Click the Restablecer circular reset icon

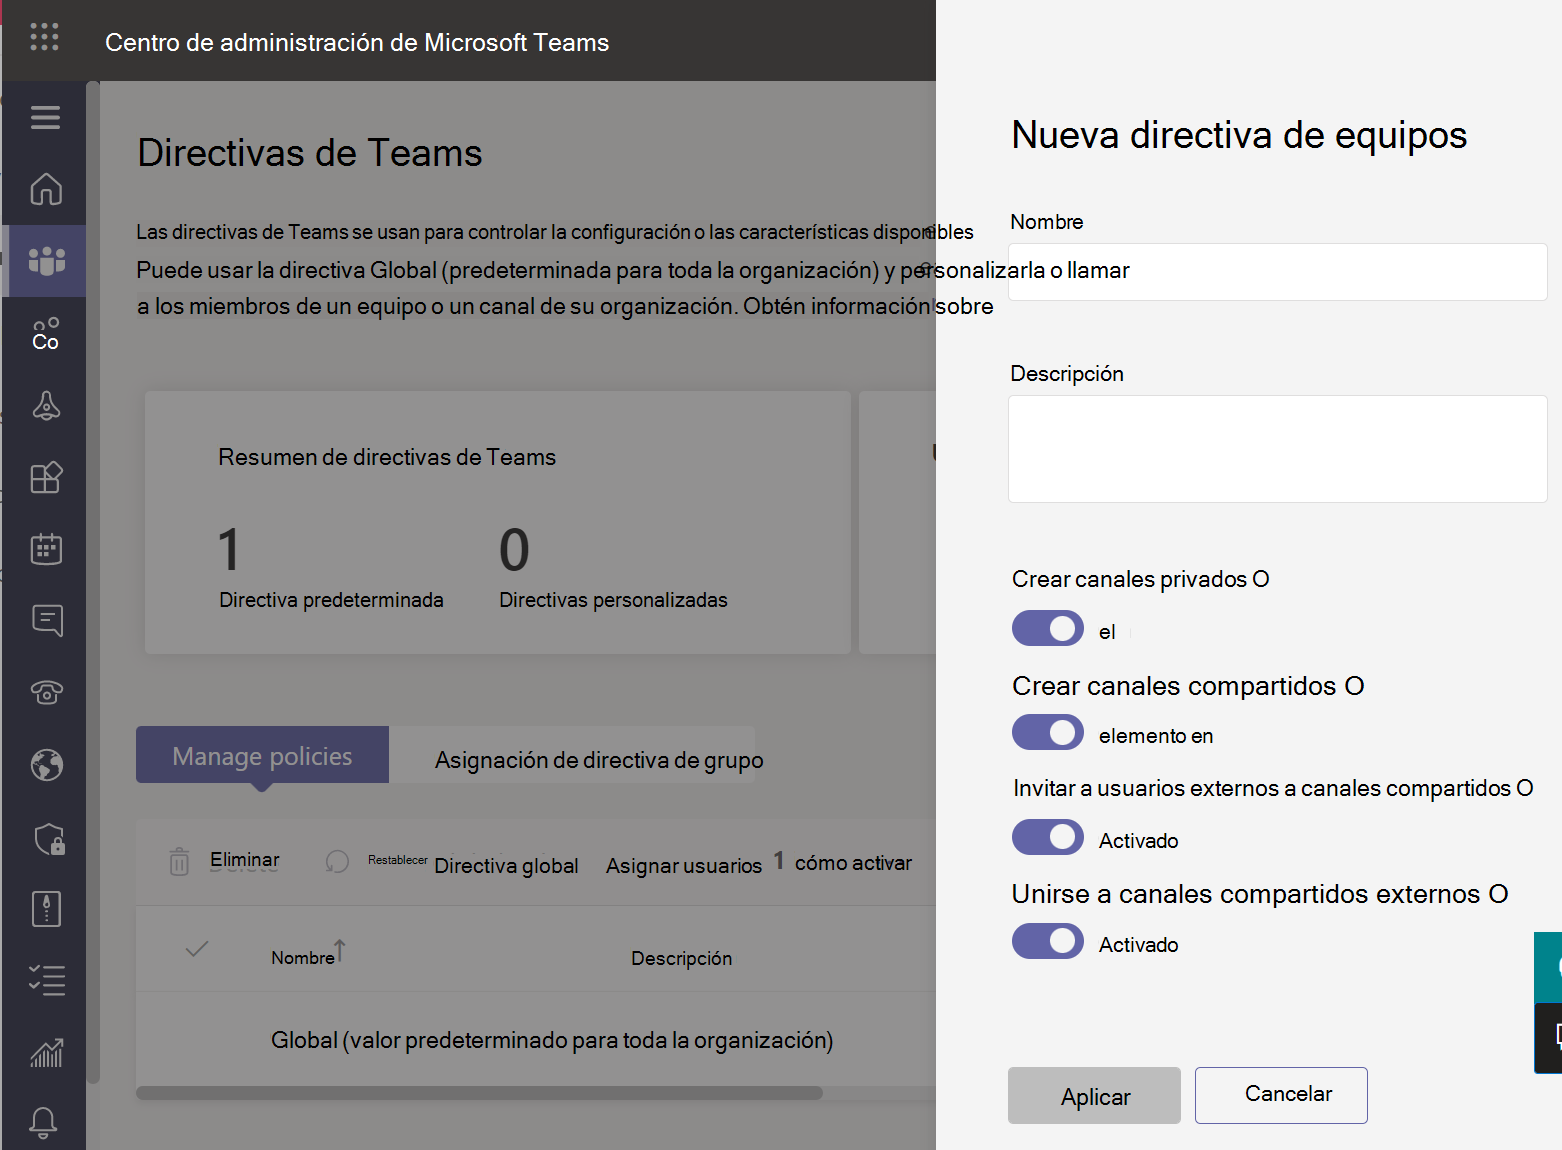click(x=338, y=861)
